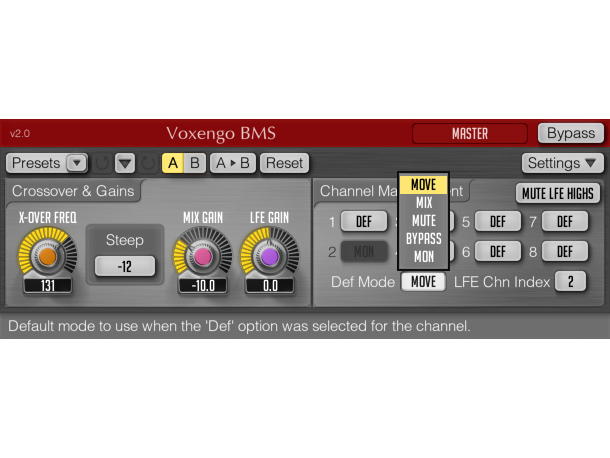Click the LFE Gain value 0.0
Viewport: 610px width, 458px height.
click(269, 286)
